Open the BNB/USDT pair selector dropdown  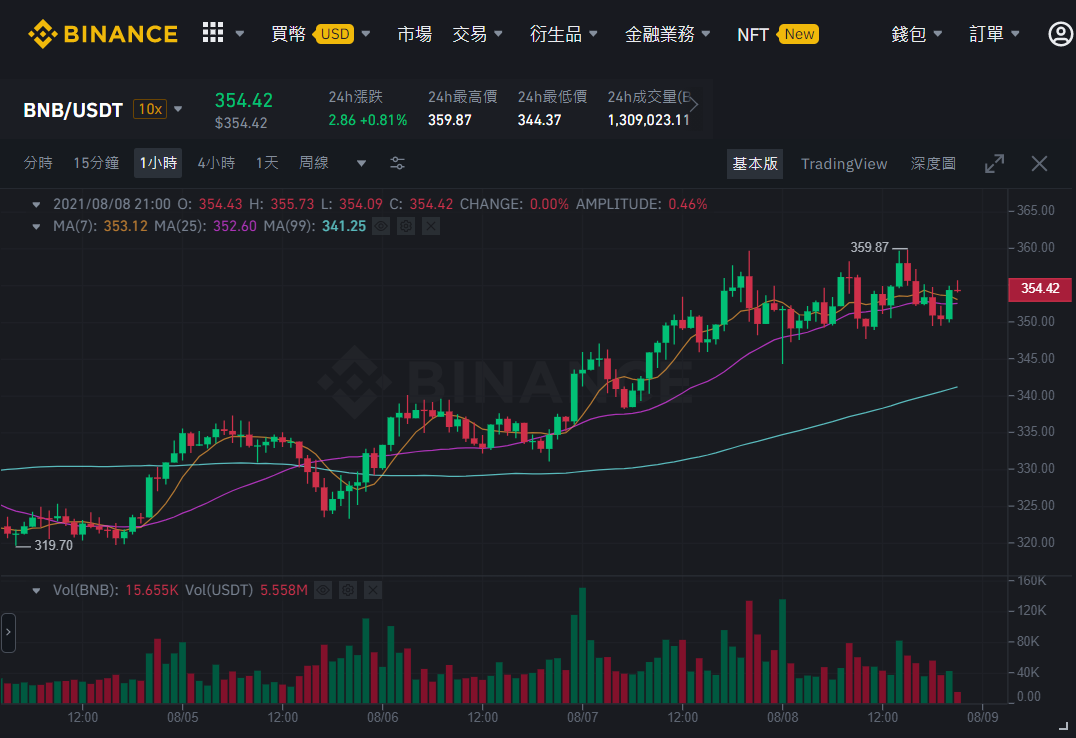point(178,109)
